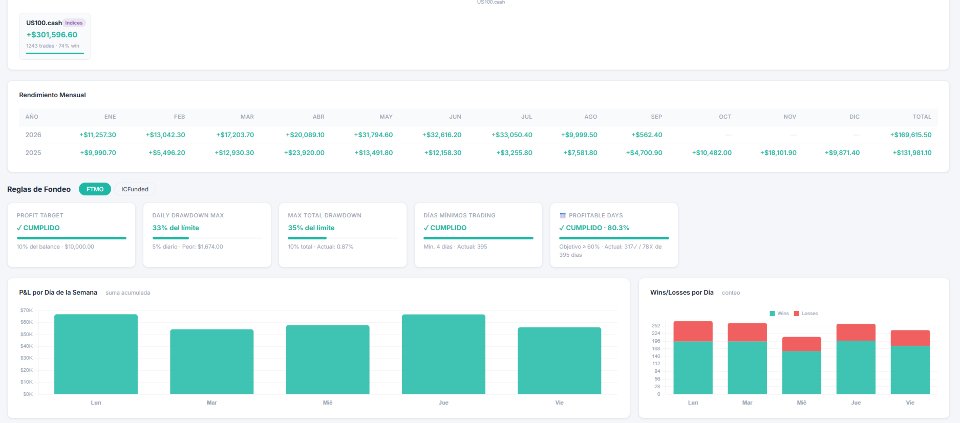This screenshot has width=960, height=423.
Task: Click CUMPLIDO status in Días Mínimos Trading card
Action: [445, 228]
